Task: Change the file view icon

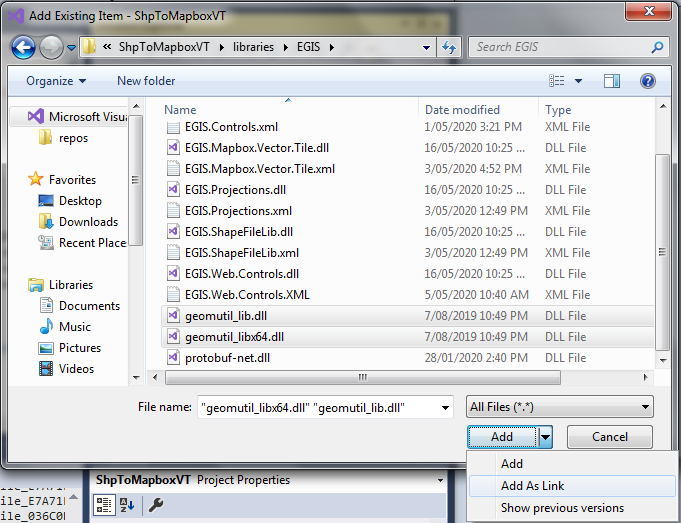Action: pos(557,81)
